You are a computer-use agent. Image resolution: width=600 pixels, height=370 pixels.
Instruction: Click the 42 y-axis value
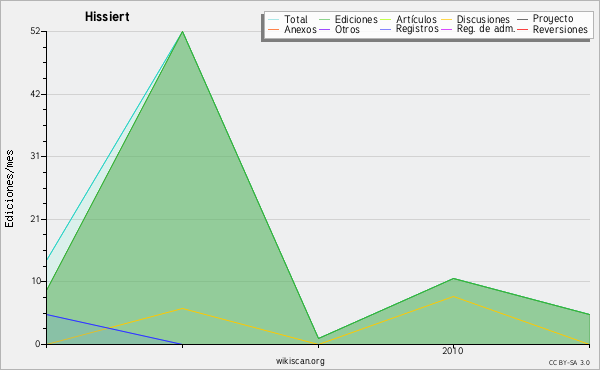pos(35,94)
